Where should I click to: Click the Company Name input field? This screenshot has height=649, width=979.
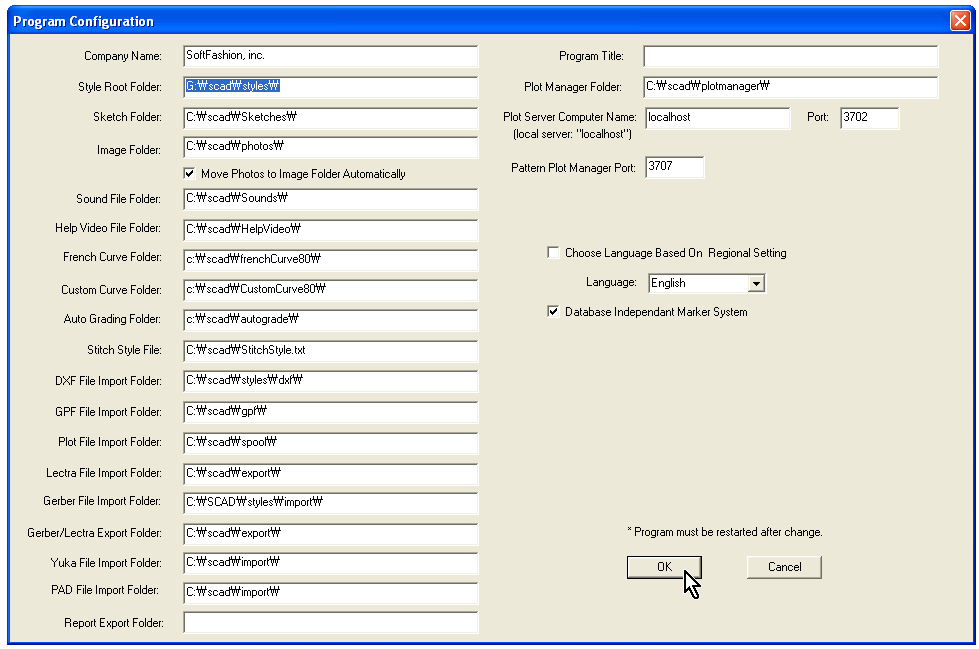click(x=331, y=56)
